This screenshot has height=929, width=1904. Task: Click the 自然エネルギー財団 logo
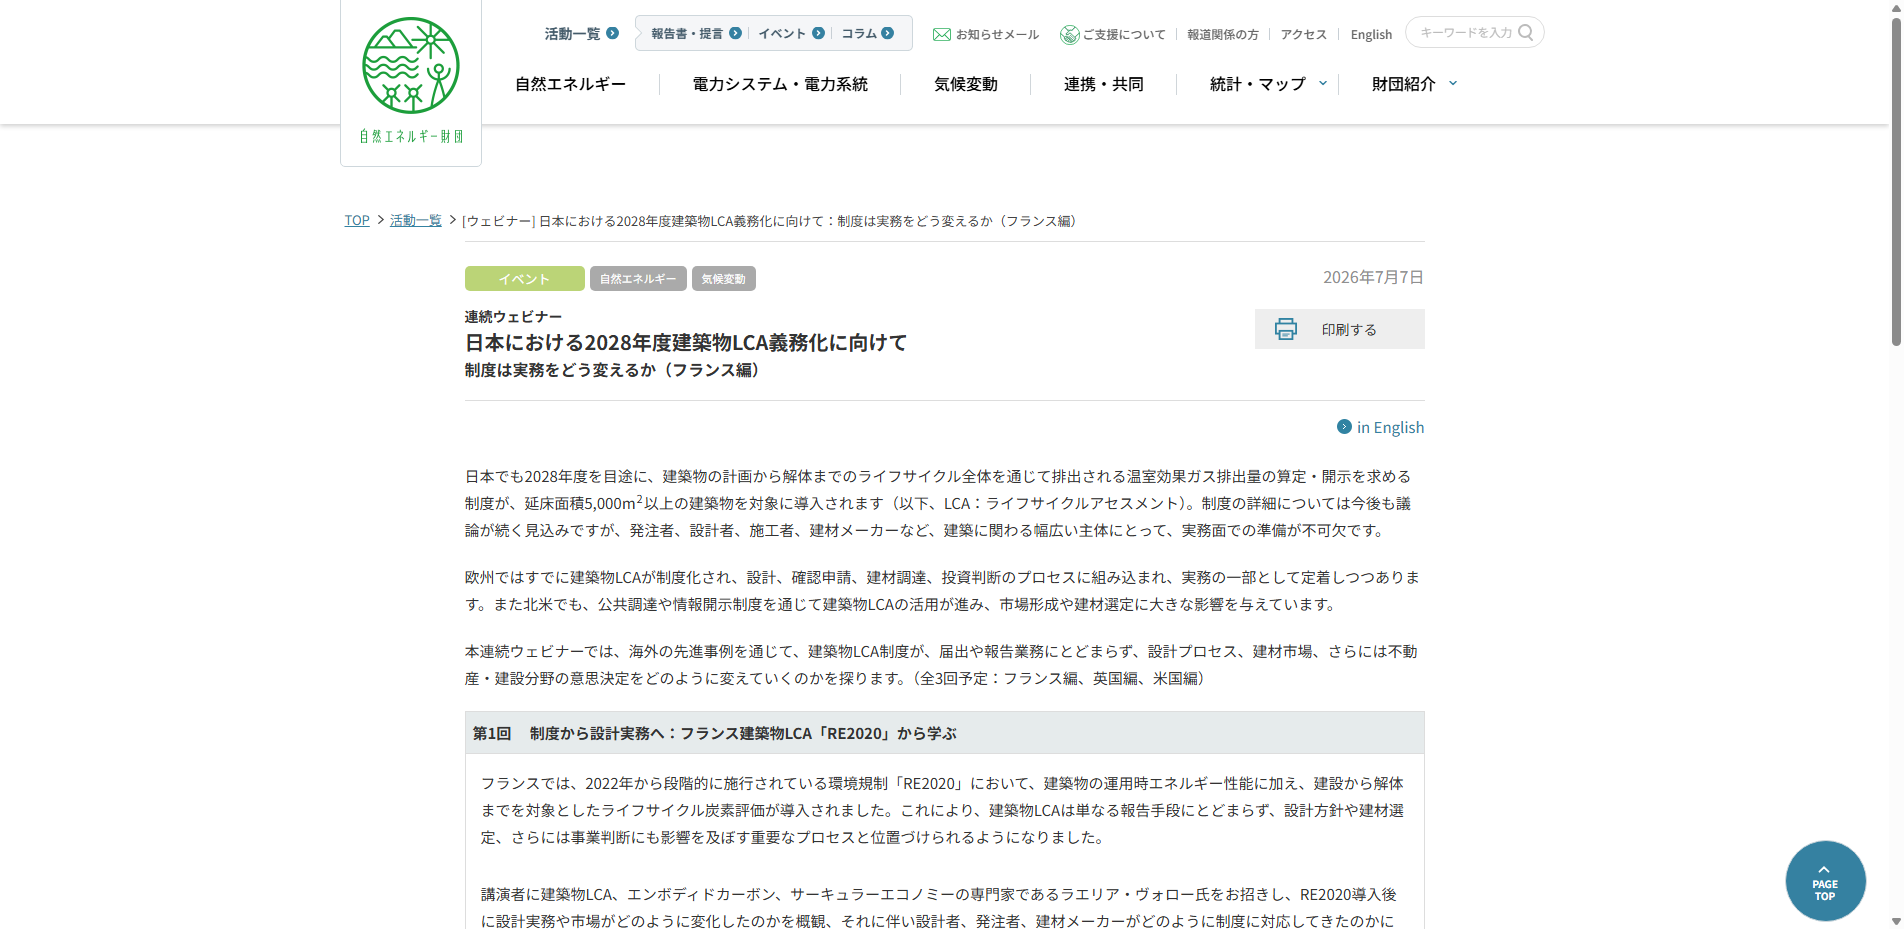(x=411, y=80)
